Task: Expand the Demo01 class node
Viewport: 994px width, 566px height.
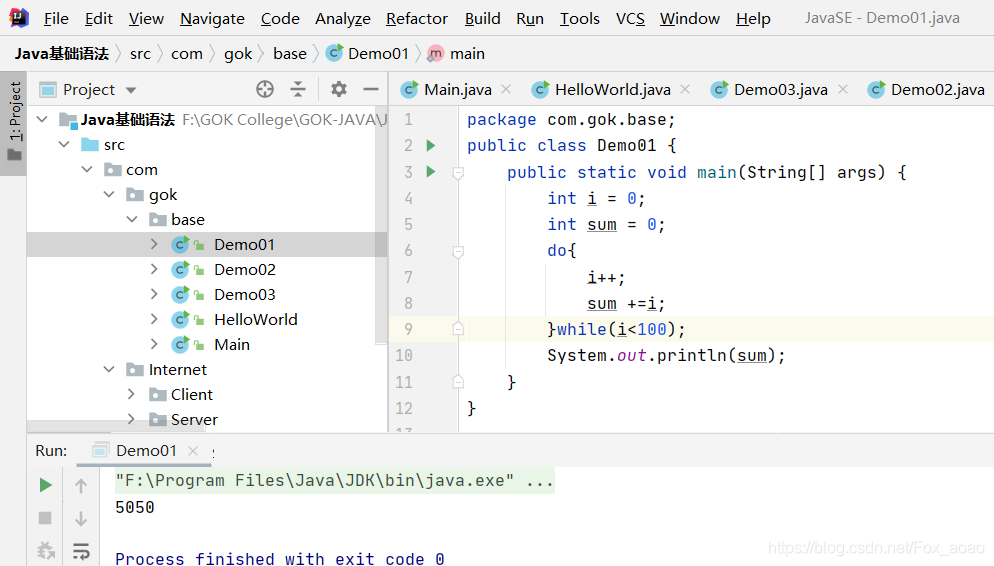Action: click(154, 244)
